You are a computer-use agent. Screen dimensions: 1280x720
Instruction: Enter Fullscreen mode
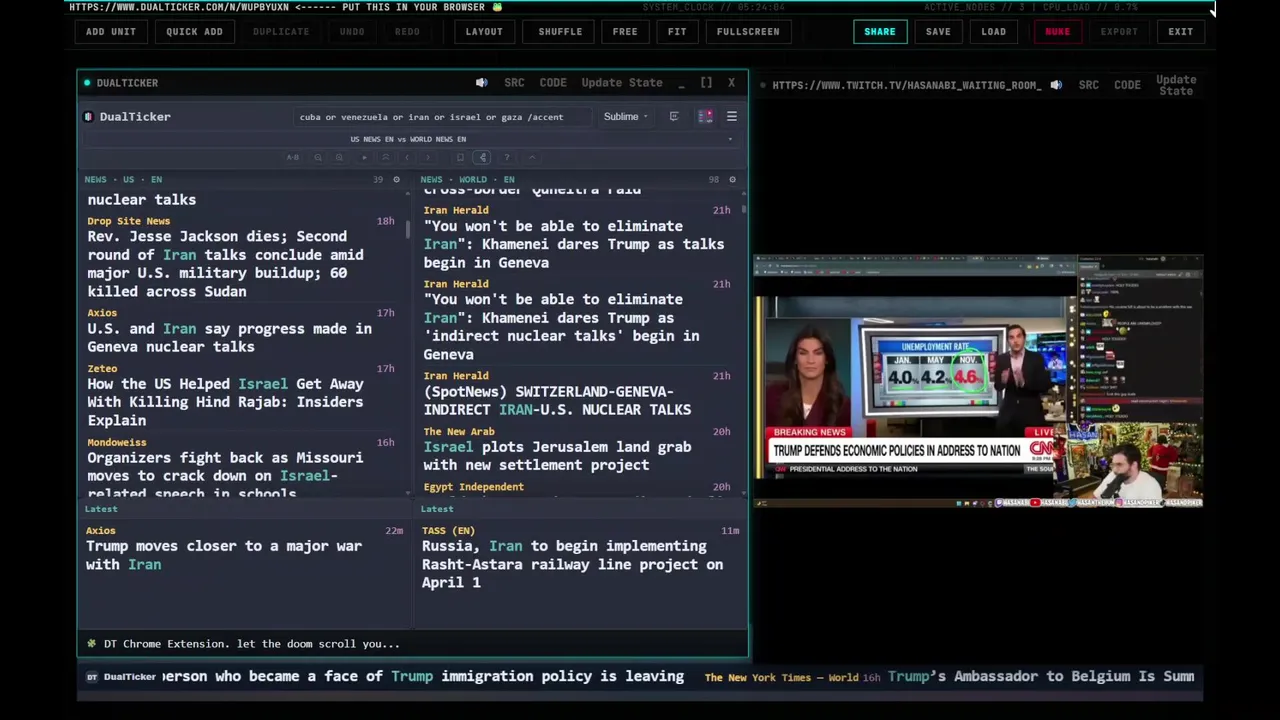(x=748, y=32)
